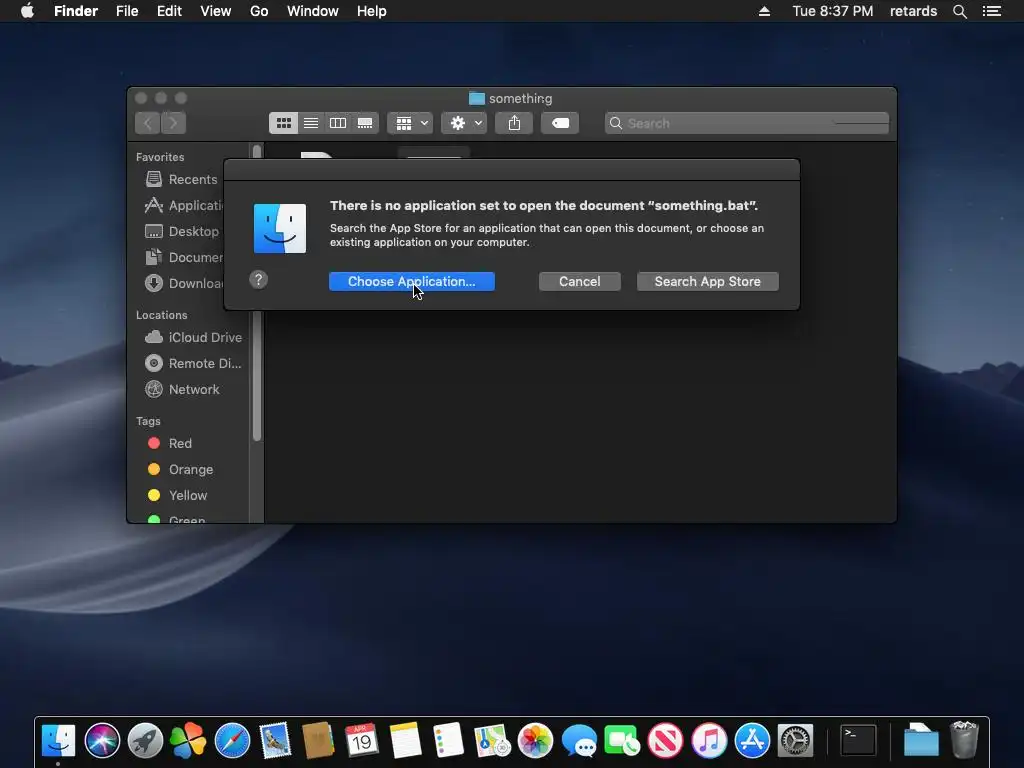Click the sidebar vertical scrollbar
This screenshot has width=1024, height=768.
(x=257, y=294)
